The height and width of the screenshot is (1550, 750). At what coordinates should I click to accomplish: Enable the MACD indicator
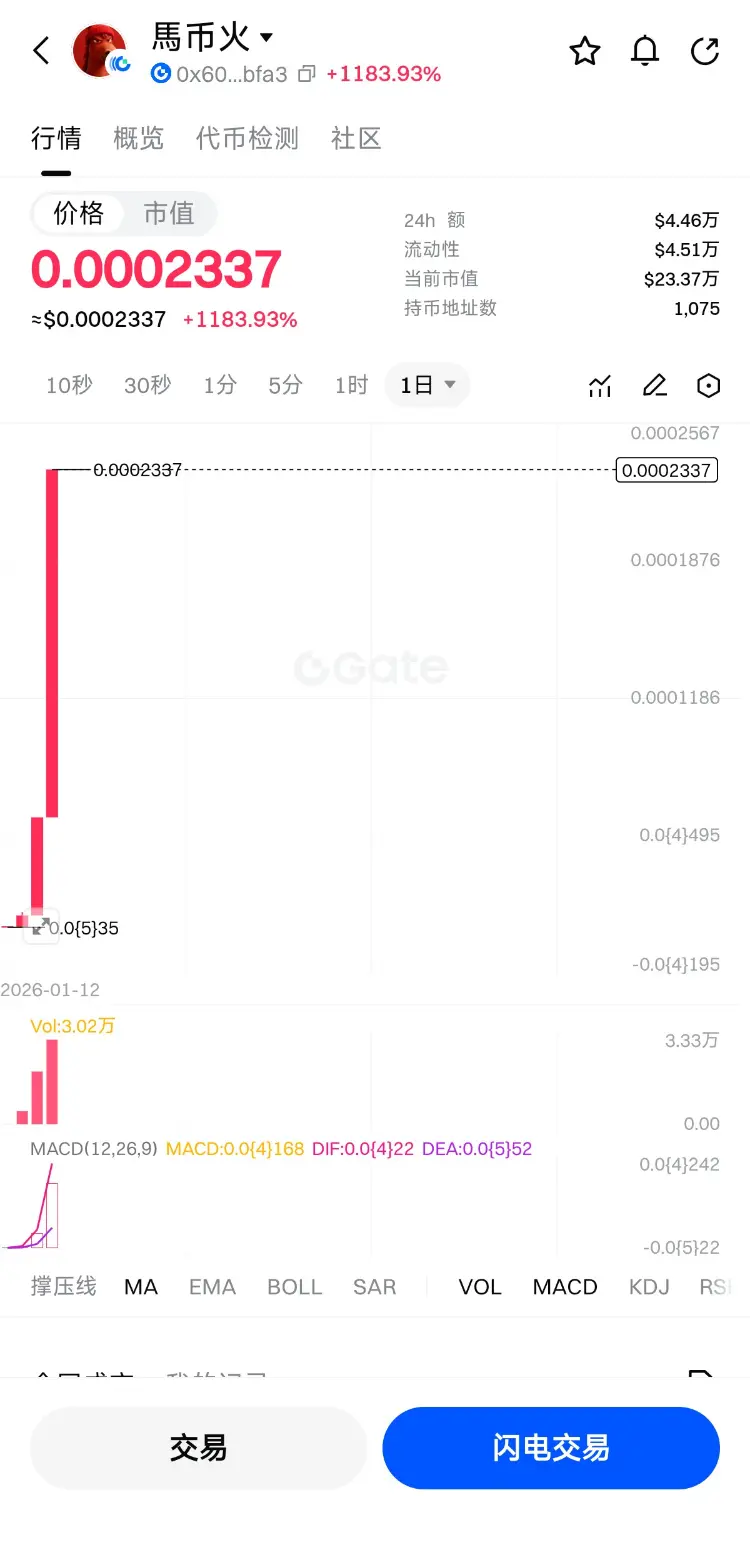pos(565,1287)
